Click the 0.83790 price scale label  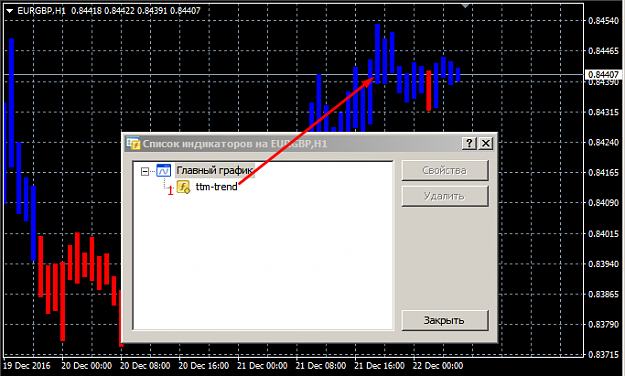click(603, 325)
